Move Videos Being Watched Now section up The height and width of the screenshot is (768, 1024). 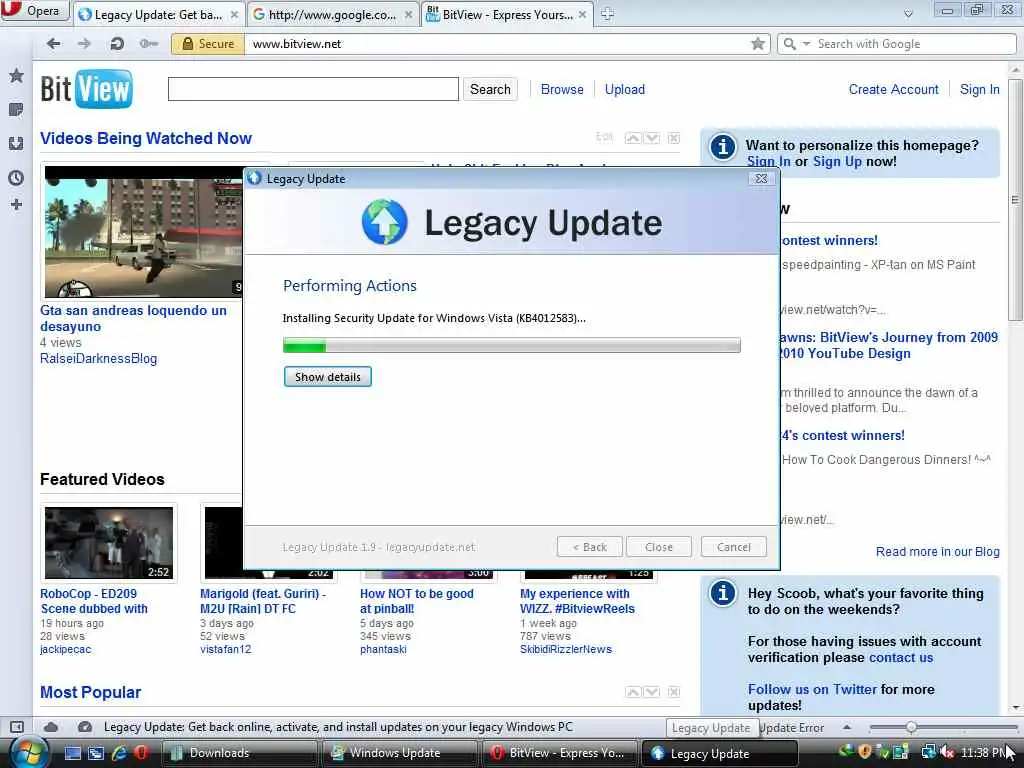(x=633, y=138)
